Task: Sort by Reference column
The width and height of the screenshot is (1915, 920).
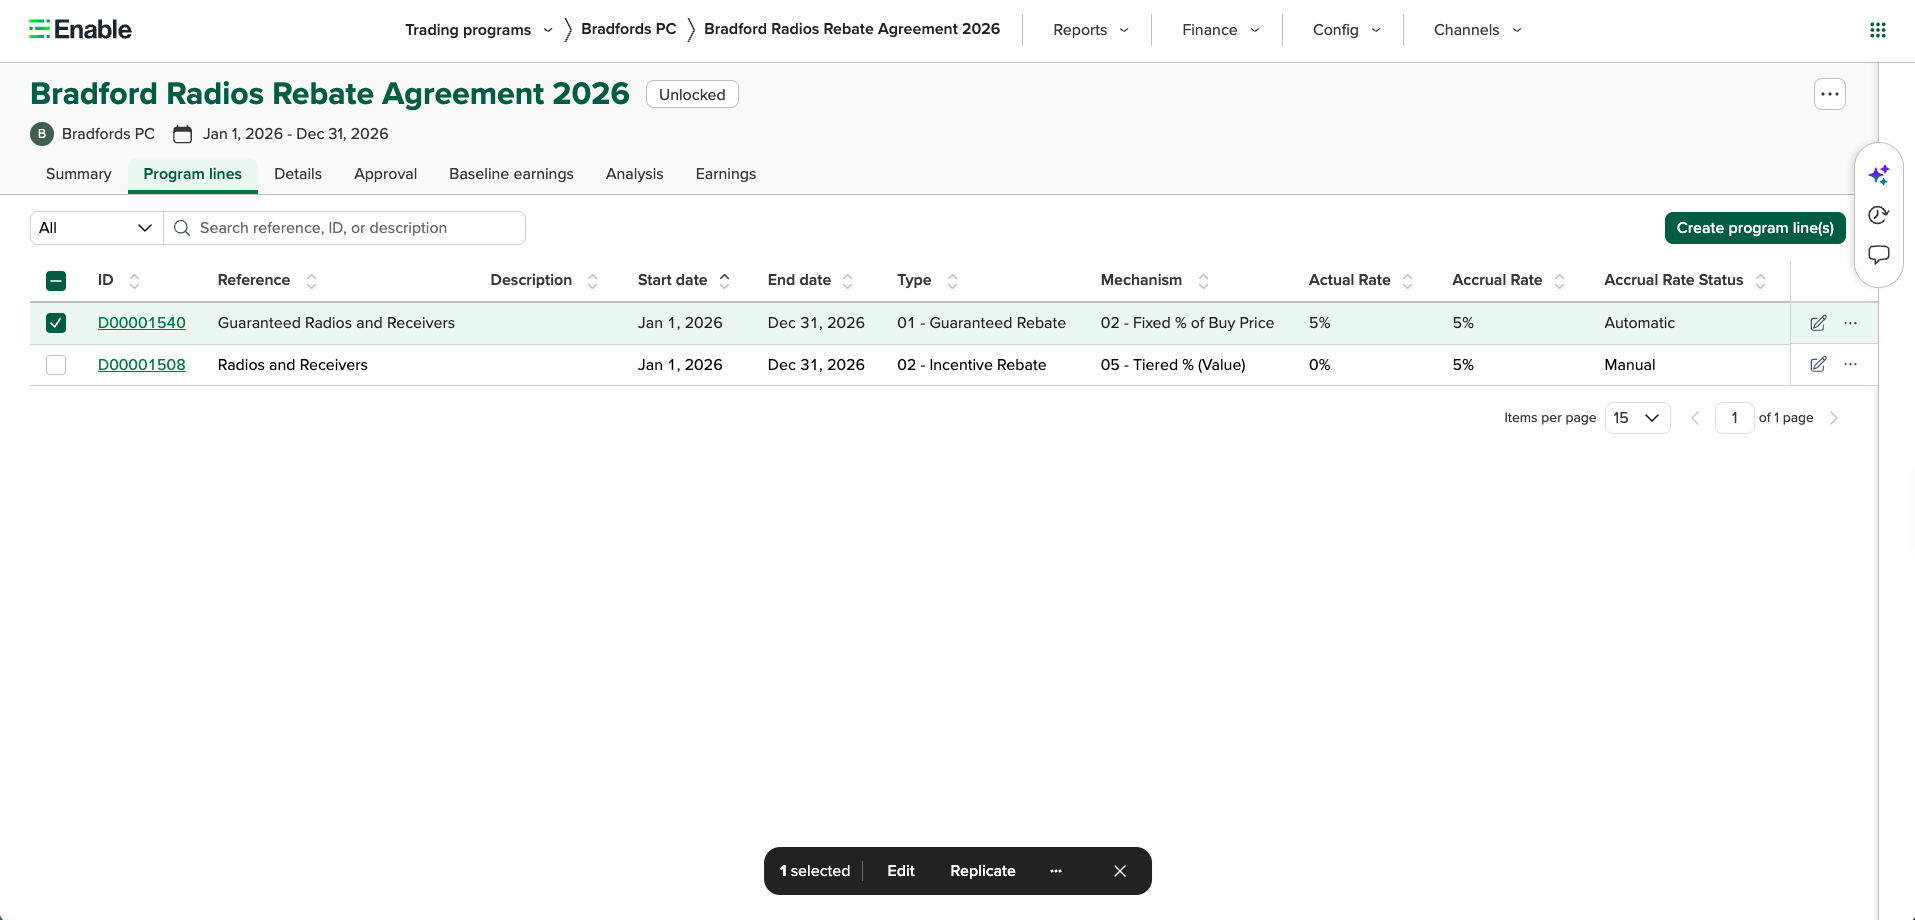Action: (311, 281)
